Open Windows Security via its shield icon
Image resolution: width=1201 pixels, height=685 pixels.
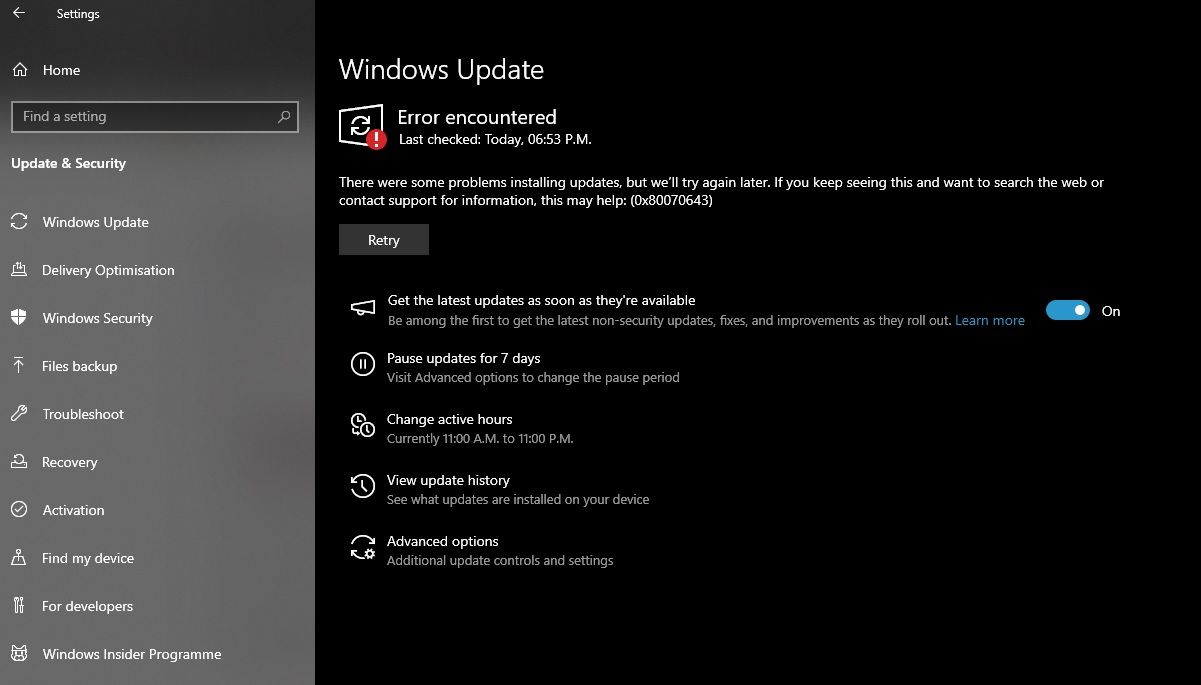[x=19, y=318]
